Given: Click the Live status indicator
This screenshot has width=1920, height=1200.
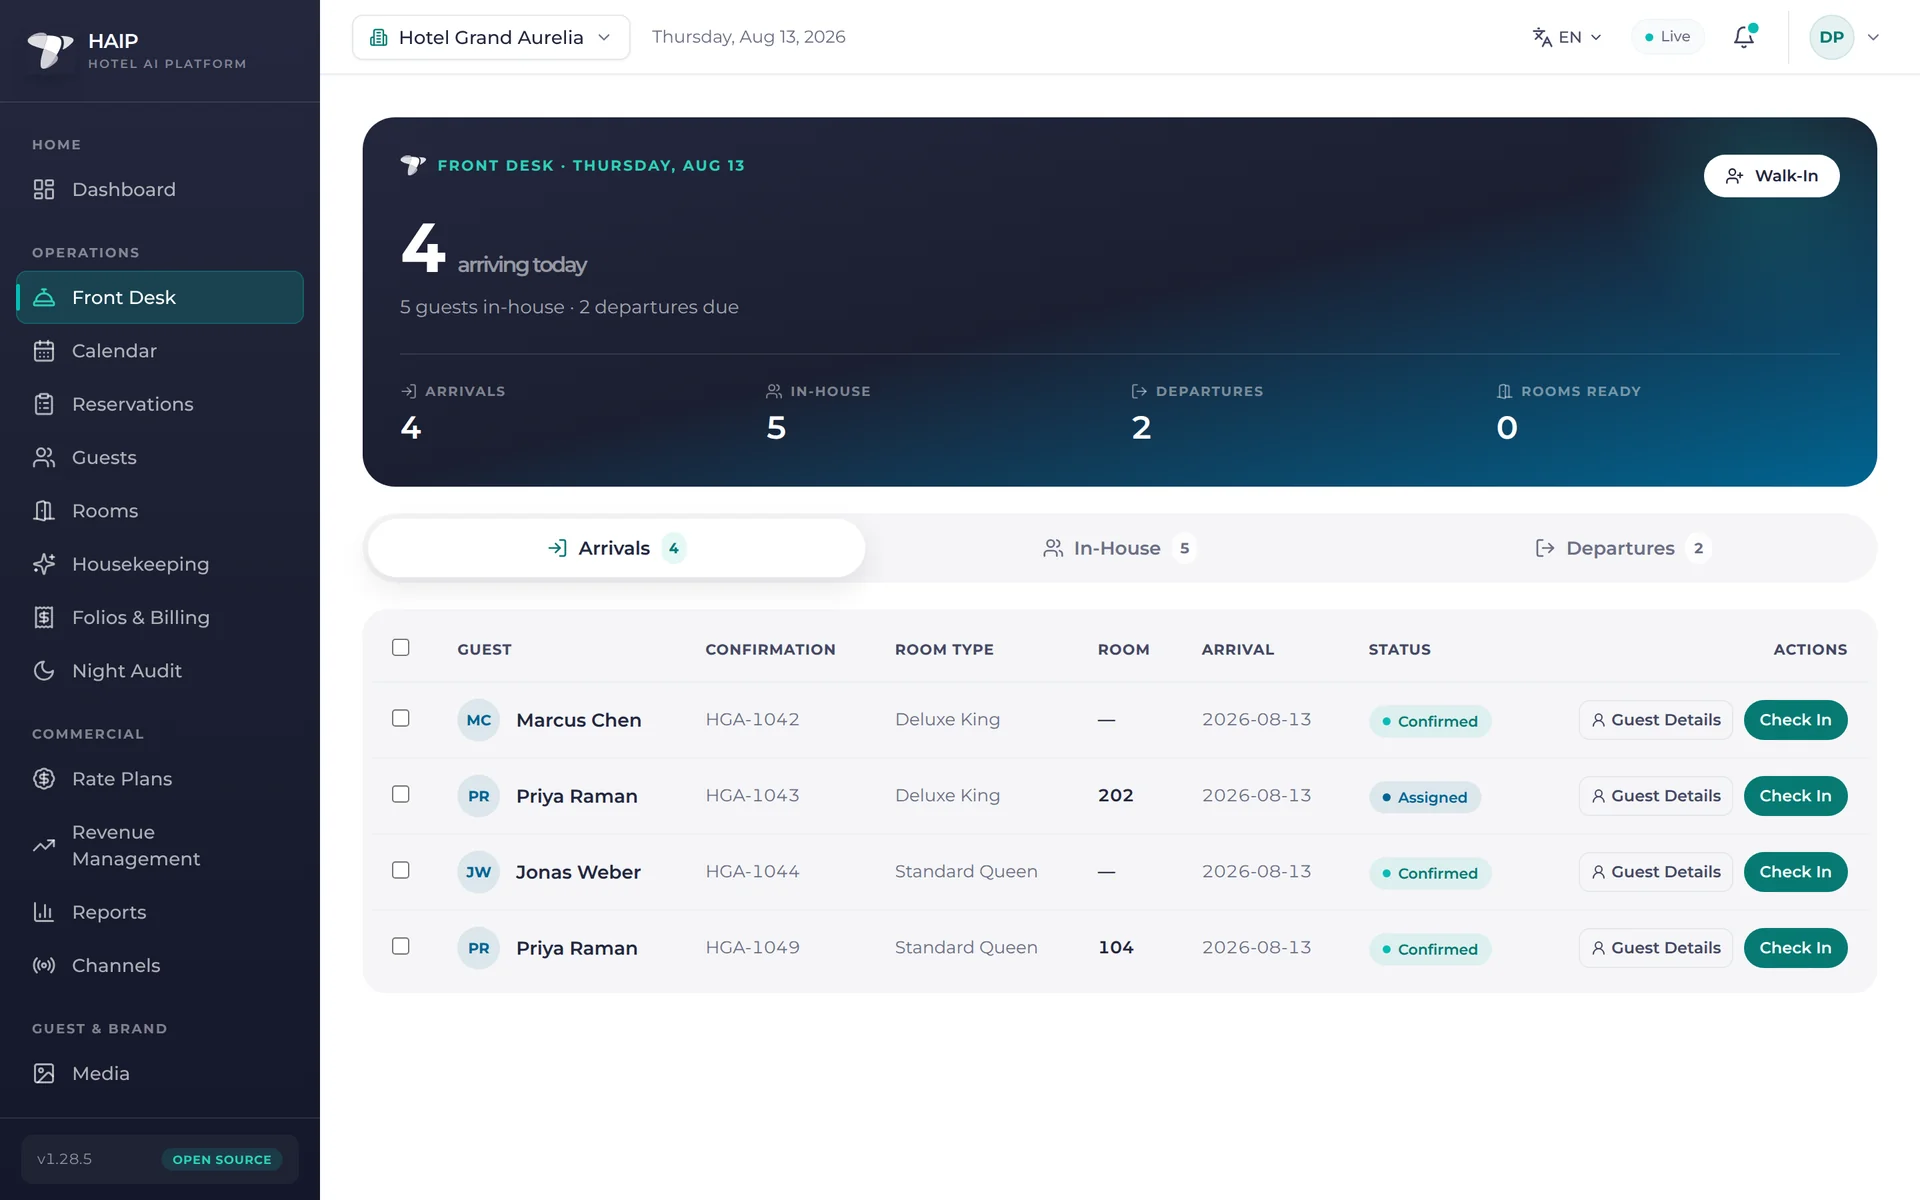Looking at the screenshot, I should 1667,37.
